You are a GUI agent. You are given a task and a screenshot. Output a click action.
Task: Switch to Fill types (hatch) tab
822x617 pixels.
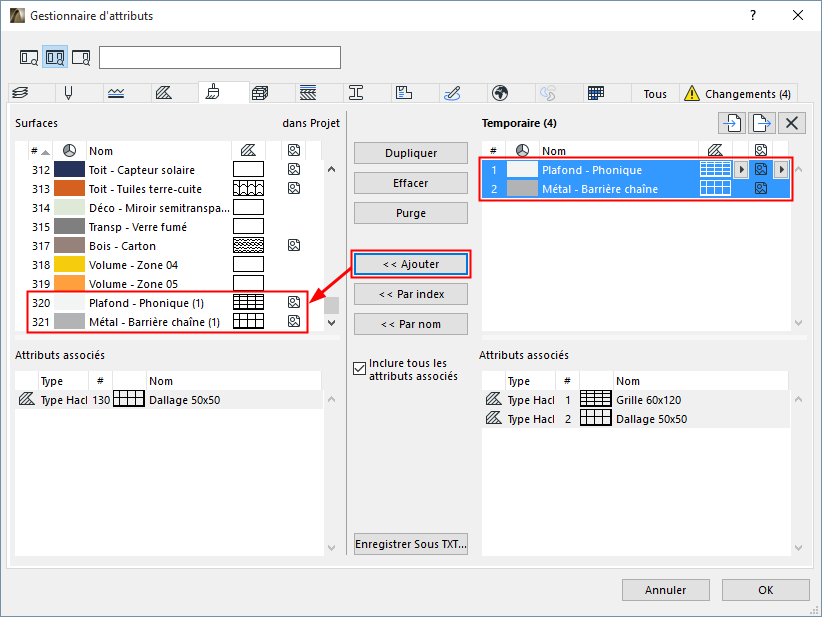[164, 93]
